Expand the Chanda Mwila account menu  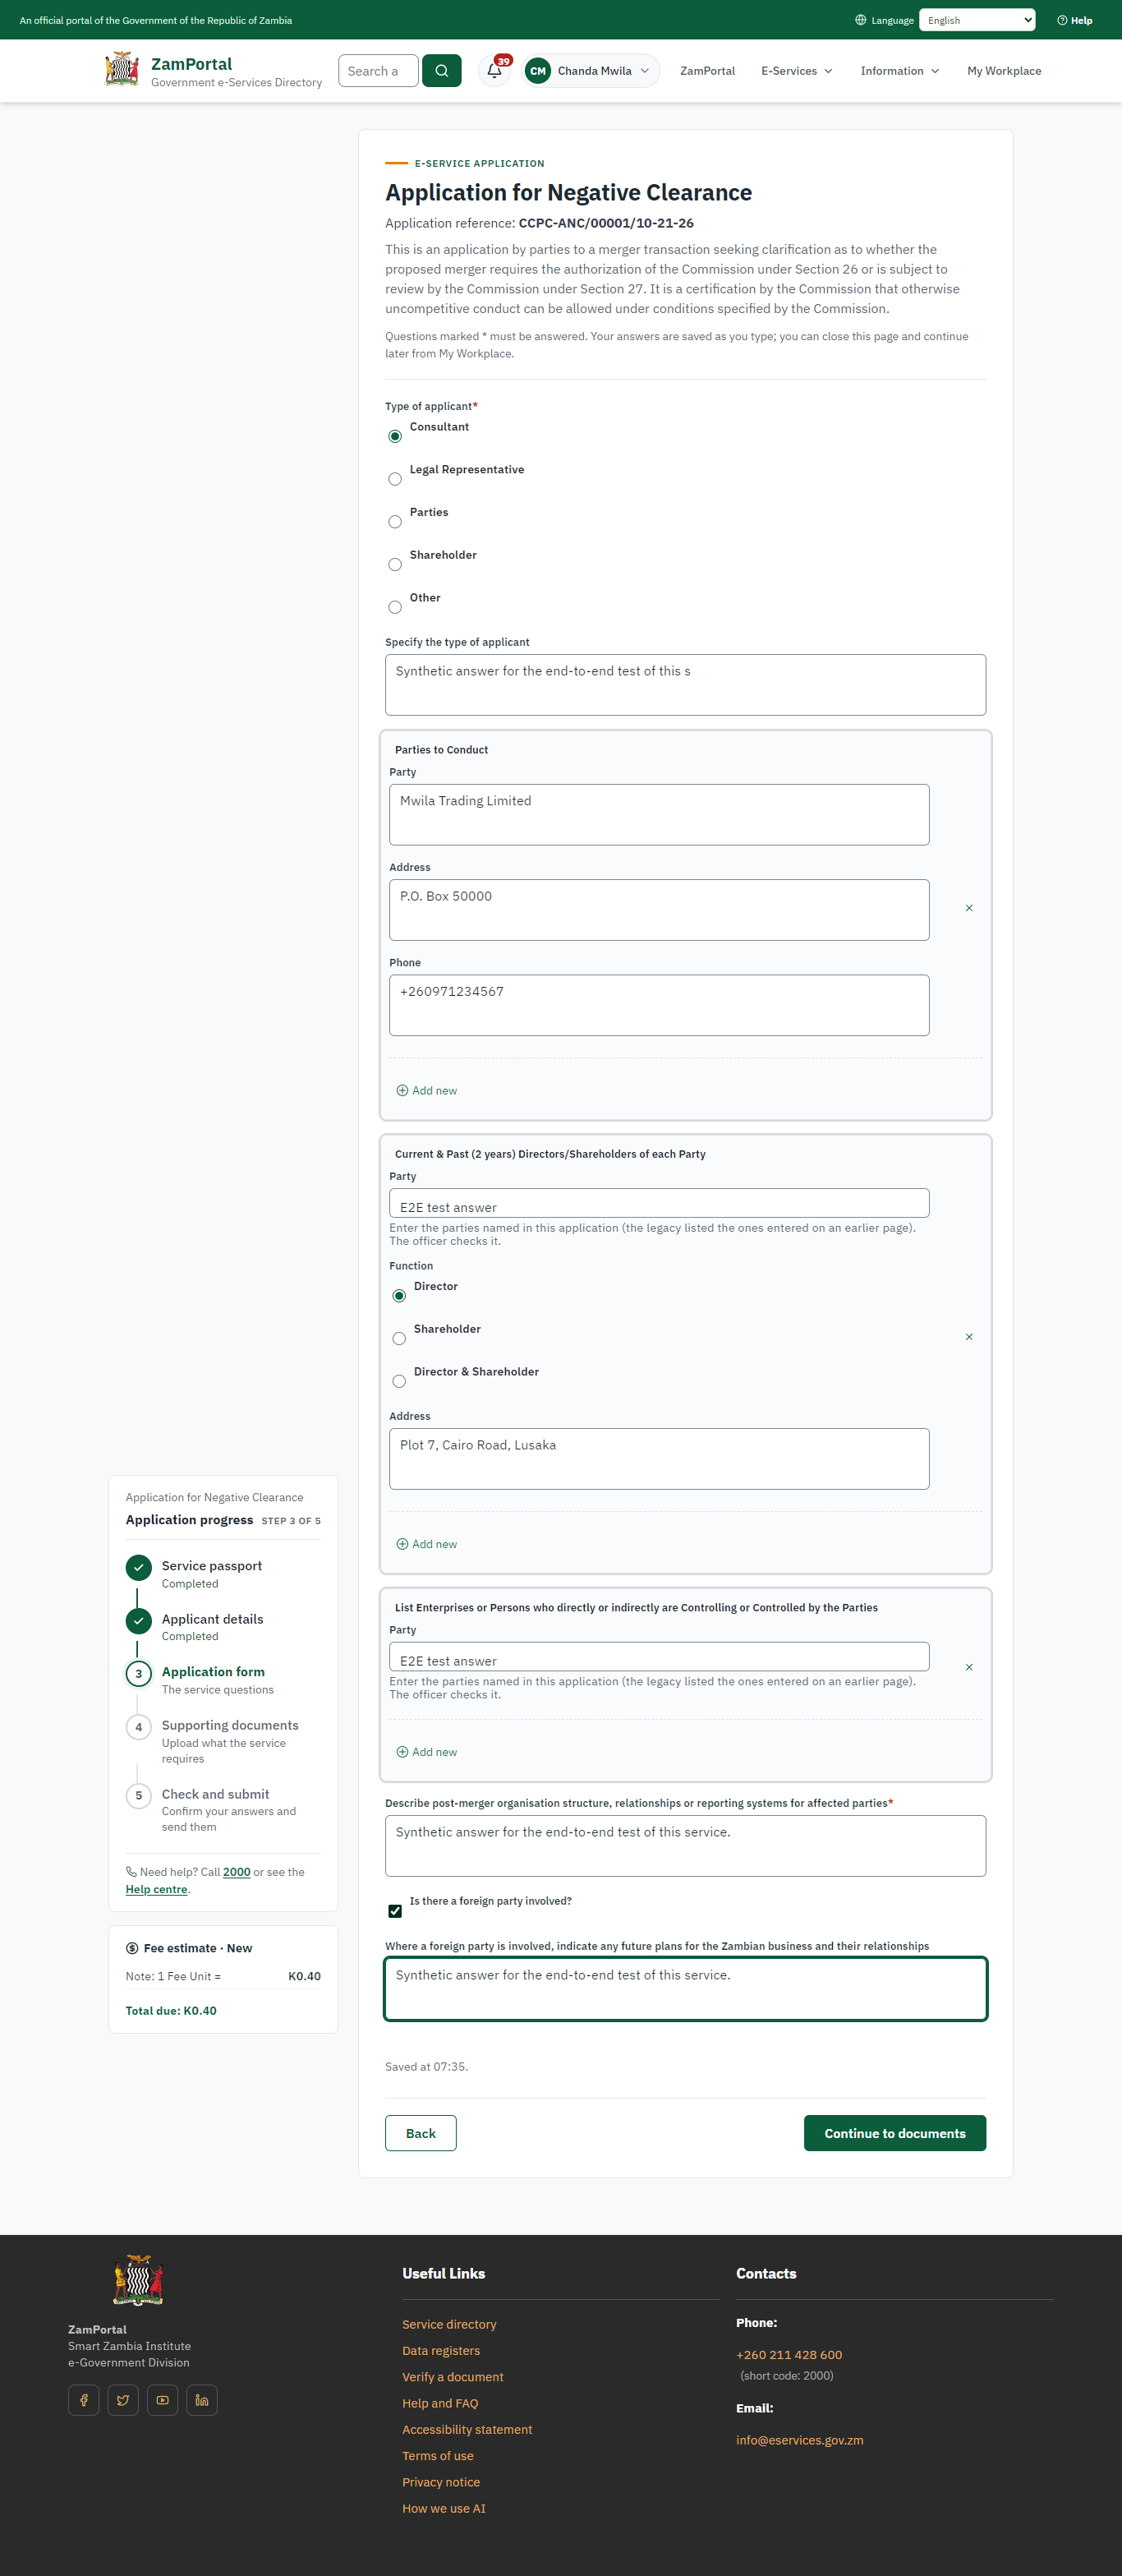point(590,71)
